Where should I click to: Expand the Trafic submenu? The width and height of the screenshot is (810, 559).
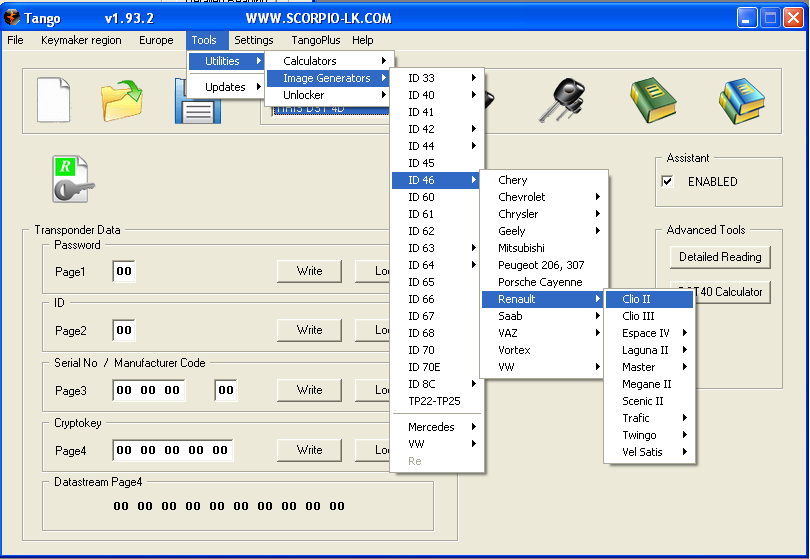649,418
